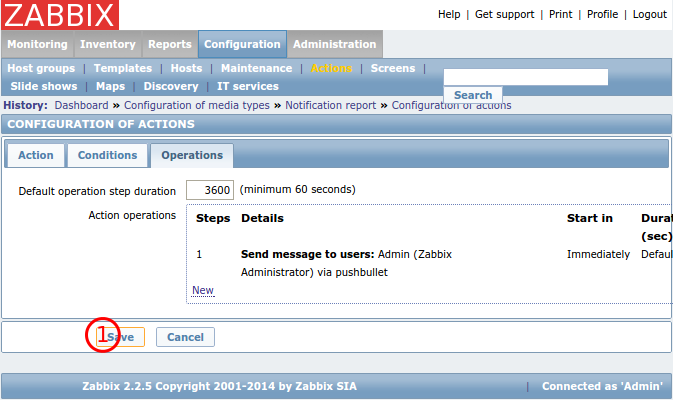Open the Help link

(449, 15)
